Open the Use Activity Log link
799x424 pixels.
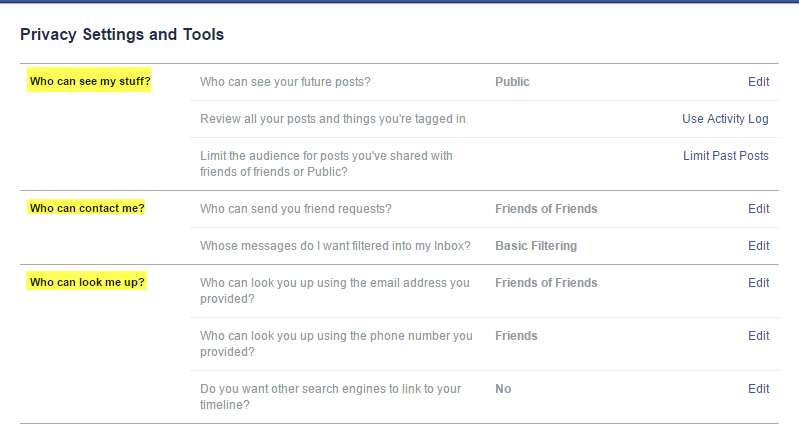coord(725,119)
